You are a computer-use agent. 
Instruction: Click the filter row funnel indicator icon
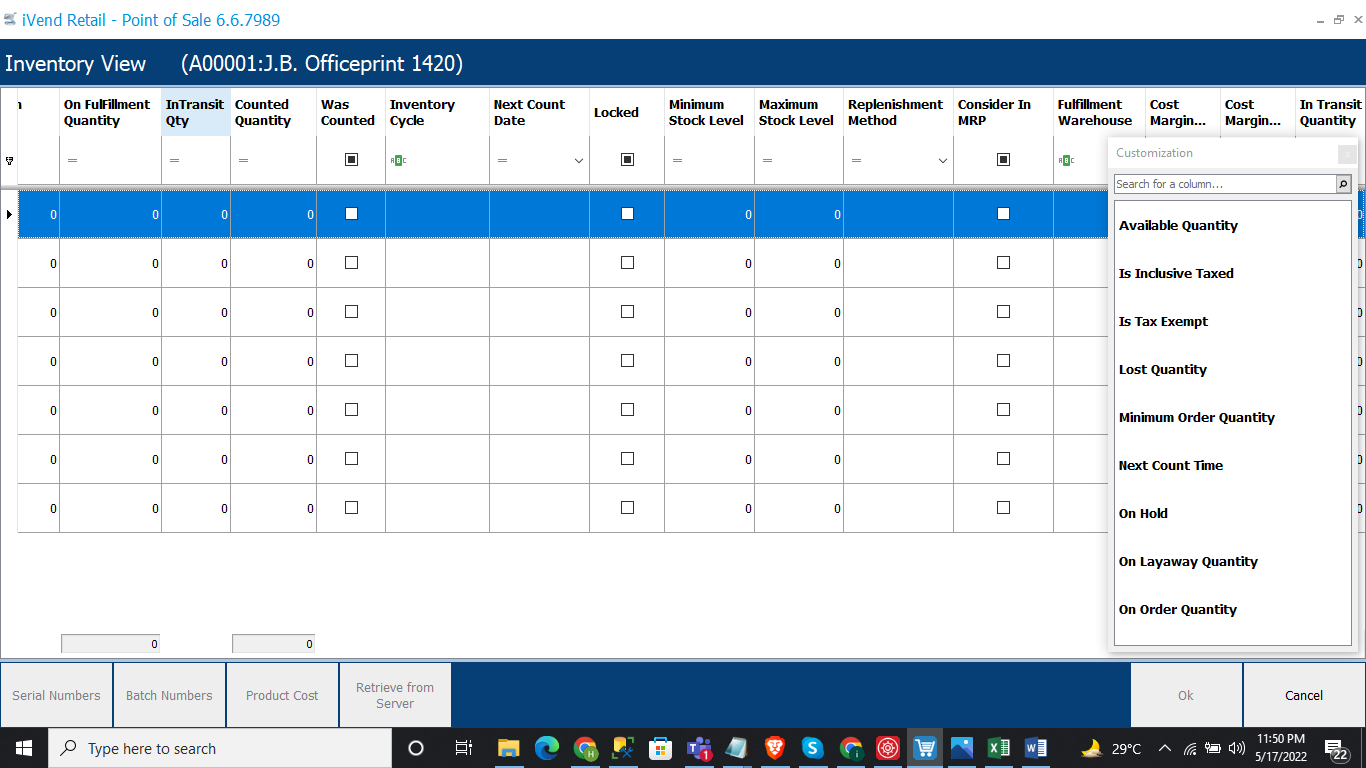tap(9, 161)
